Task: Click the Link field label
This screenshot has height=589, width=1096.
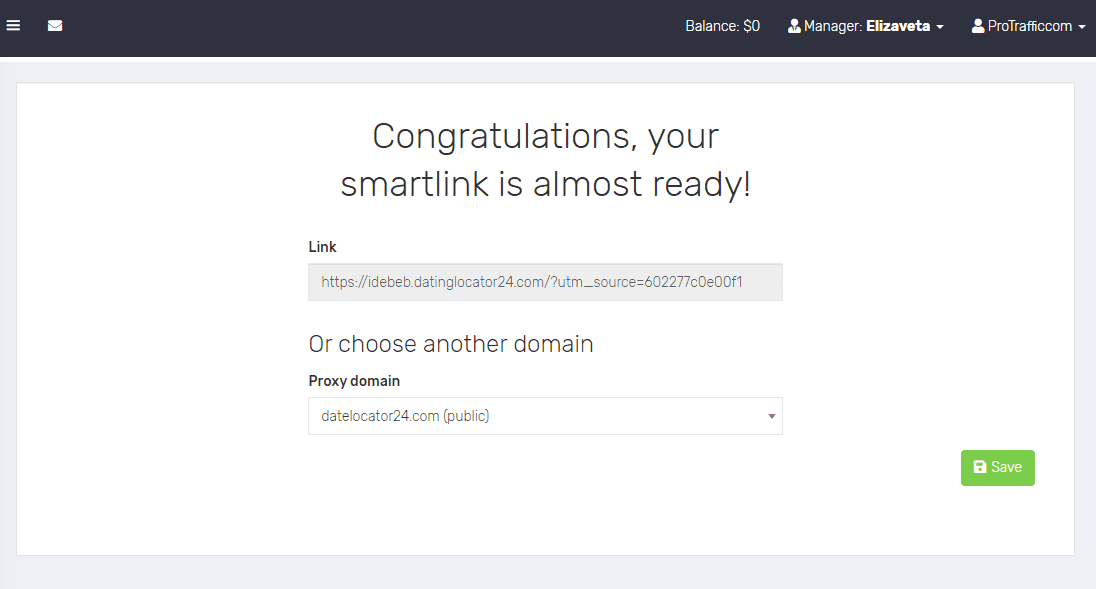Action: [322, 247]
